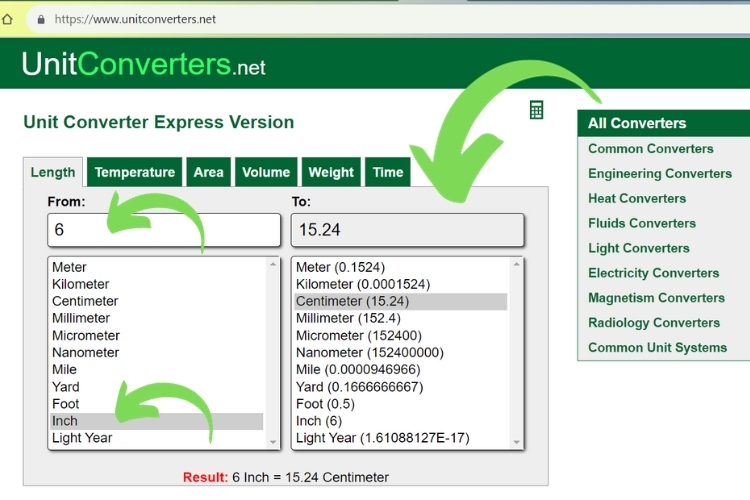Open the Volume tab
The image size is (750, 500).
[266, 172]
